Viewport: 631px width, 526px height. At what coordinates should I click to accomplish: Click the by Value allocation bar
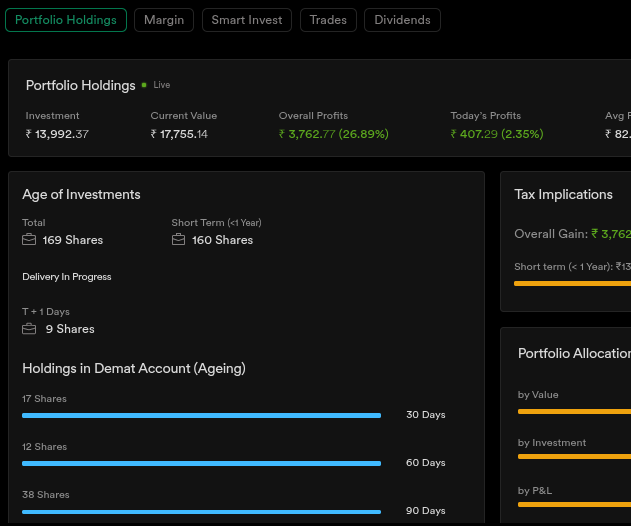pos(574,411)
